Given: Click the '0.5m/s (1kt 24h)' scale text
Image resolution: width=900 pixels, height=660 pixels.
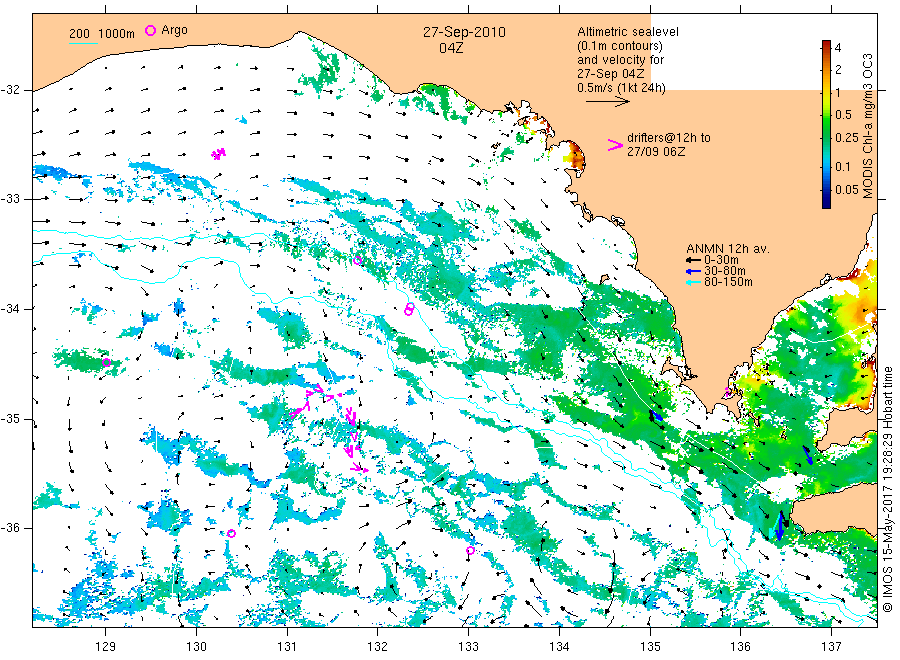Looking at the screenshot, I should click(x=621, y=88).
